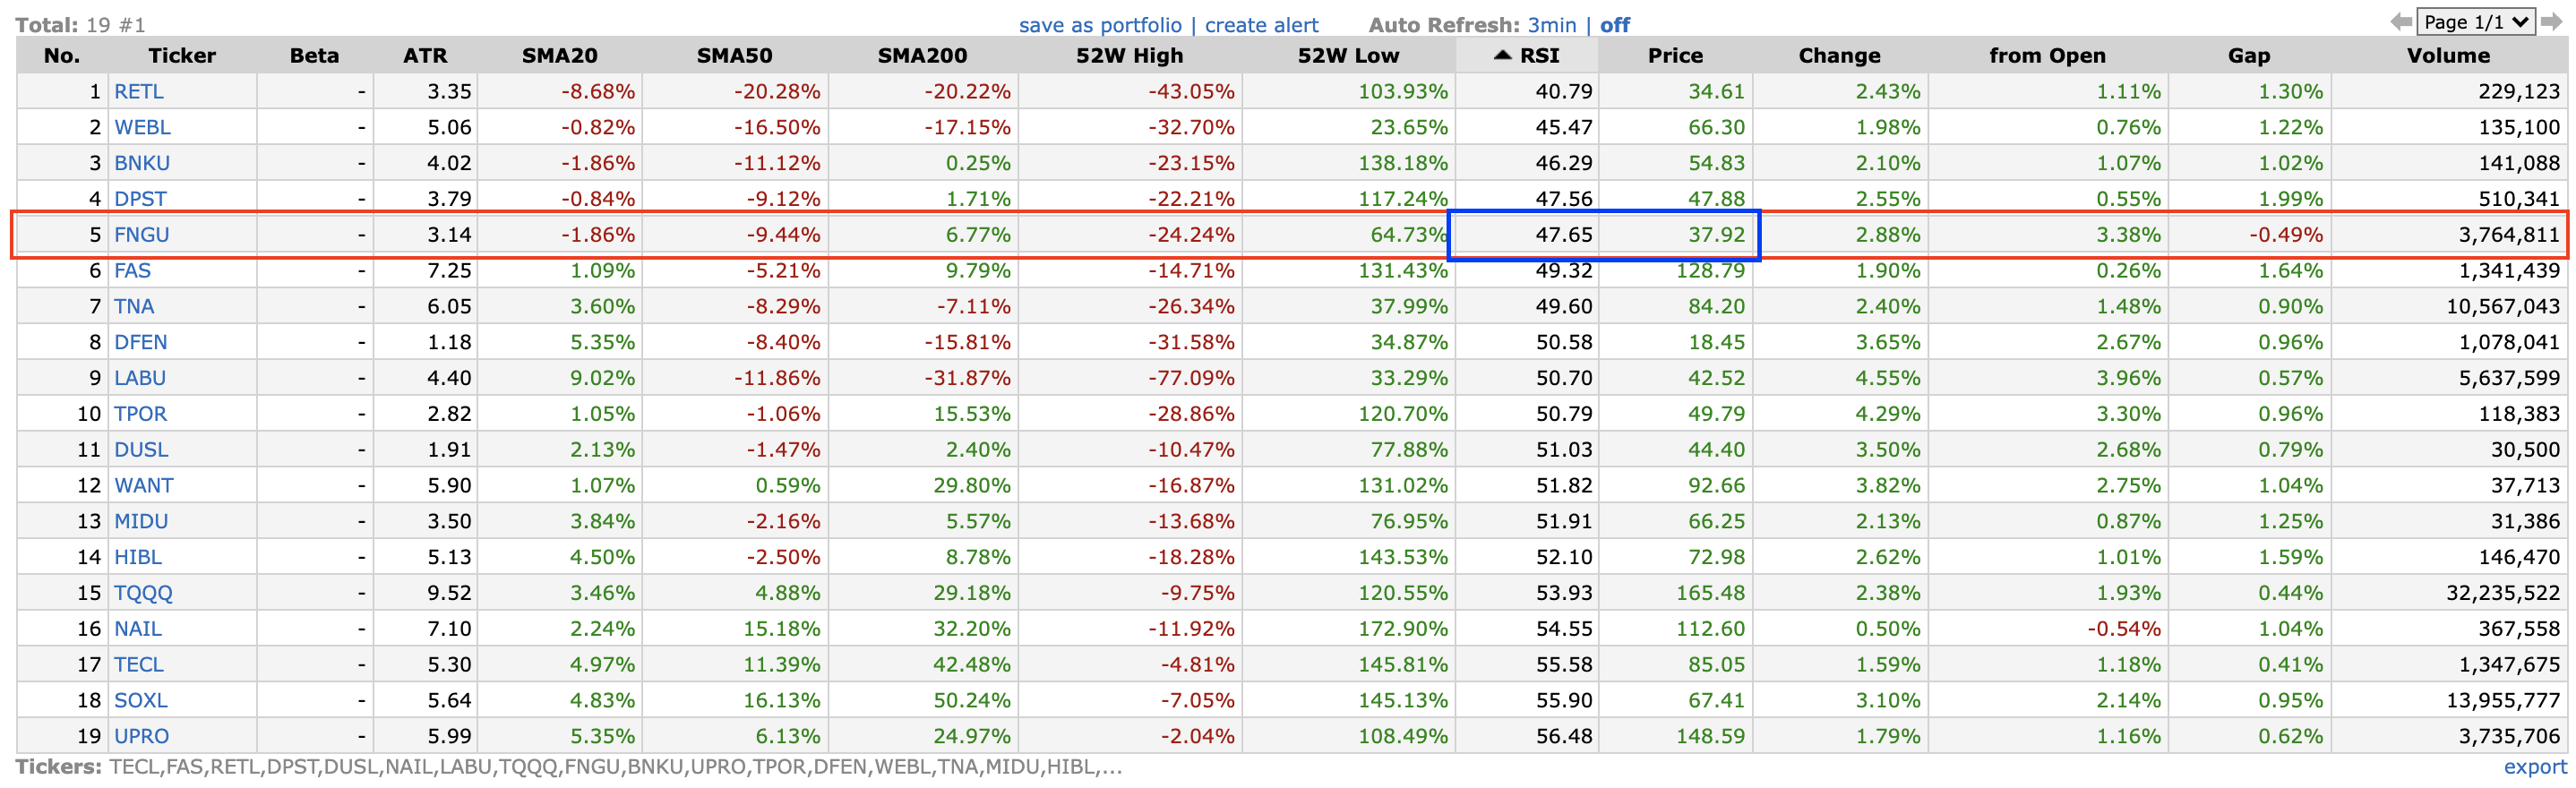2576x788 pixels.
Task: Sort table by Volume column
Action: coord(2448,56)
